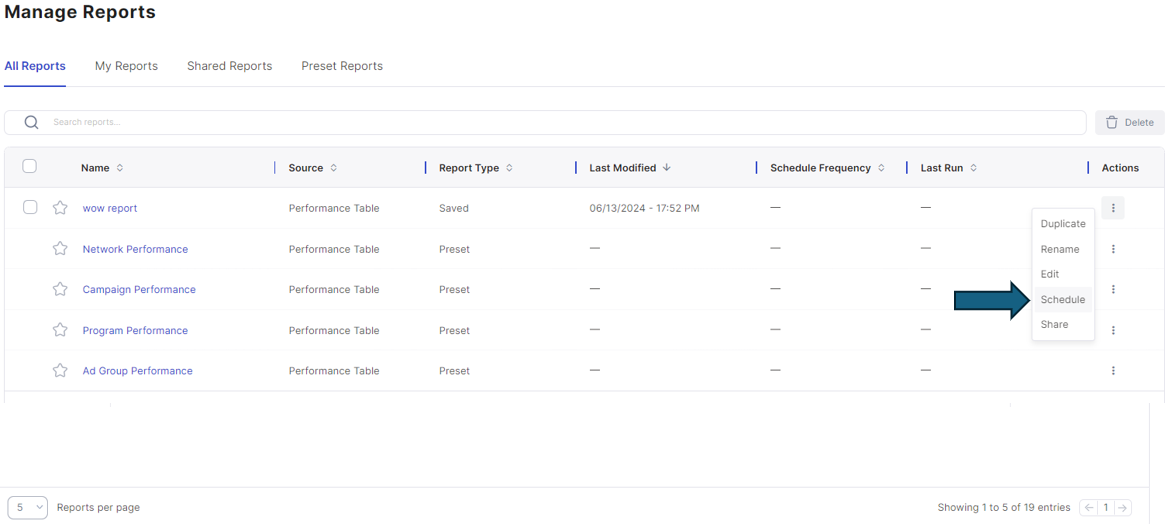This screenshot has height=524, width=1170.
Task: Click the Delete button
Action: tap(1130, 122)
